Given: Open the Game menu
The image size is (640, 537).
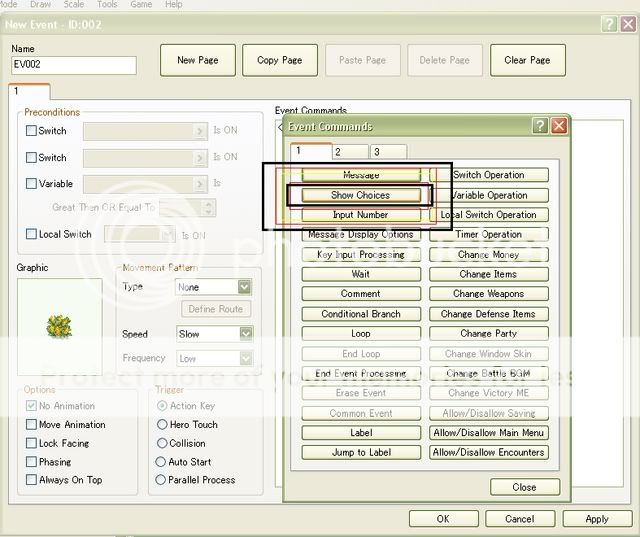Looking at the screenshot, I should pyautogui.click(x=141, y=4).
